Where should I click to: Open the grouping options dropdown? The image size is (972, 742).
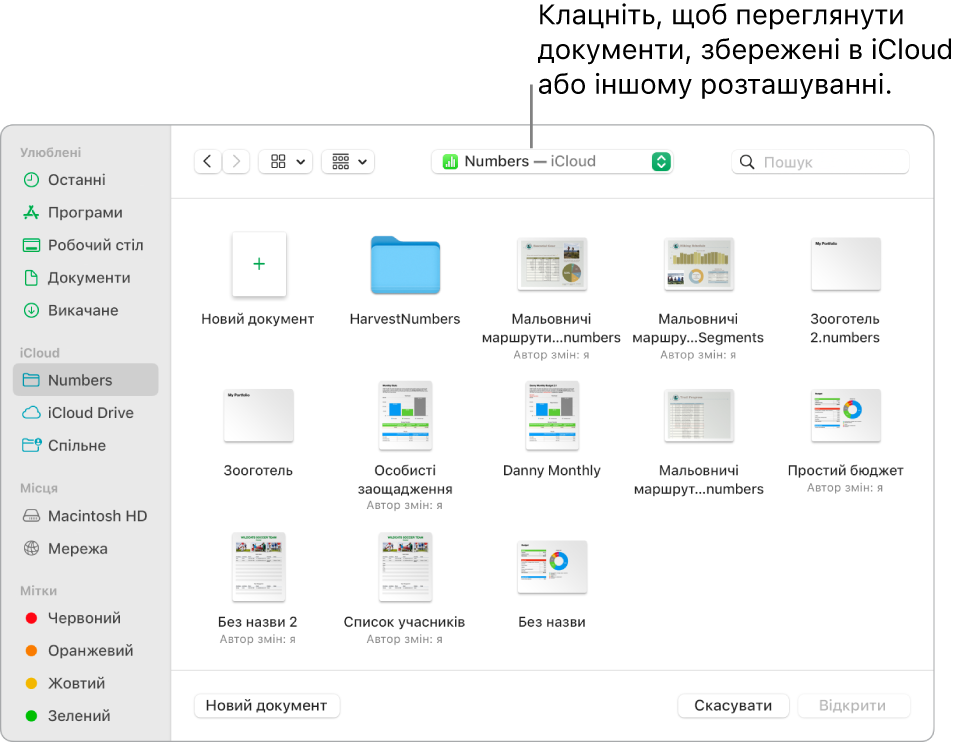coord(348,162)
